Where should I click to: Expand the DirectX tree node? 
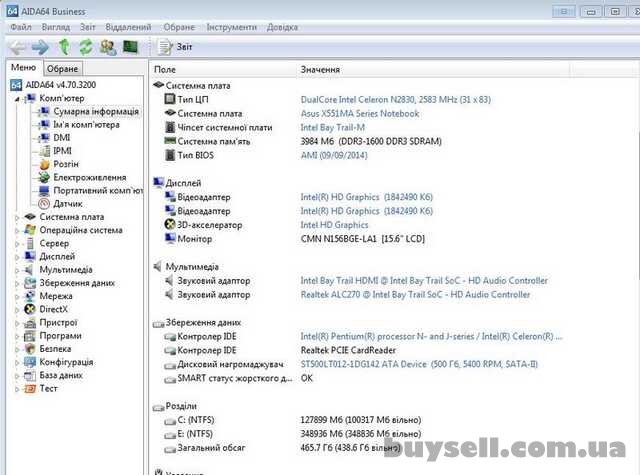point(17,310)
